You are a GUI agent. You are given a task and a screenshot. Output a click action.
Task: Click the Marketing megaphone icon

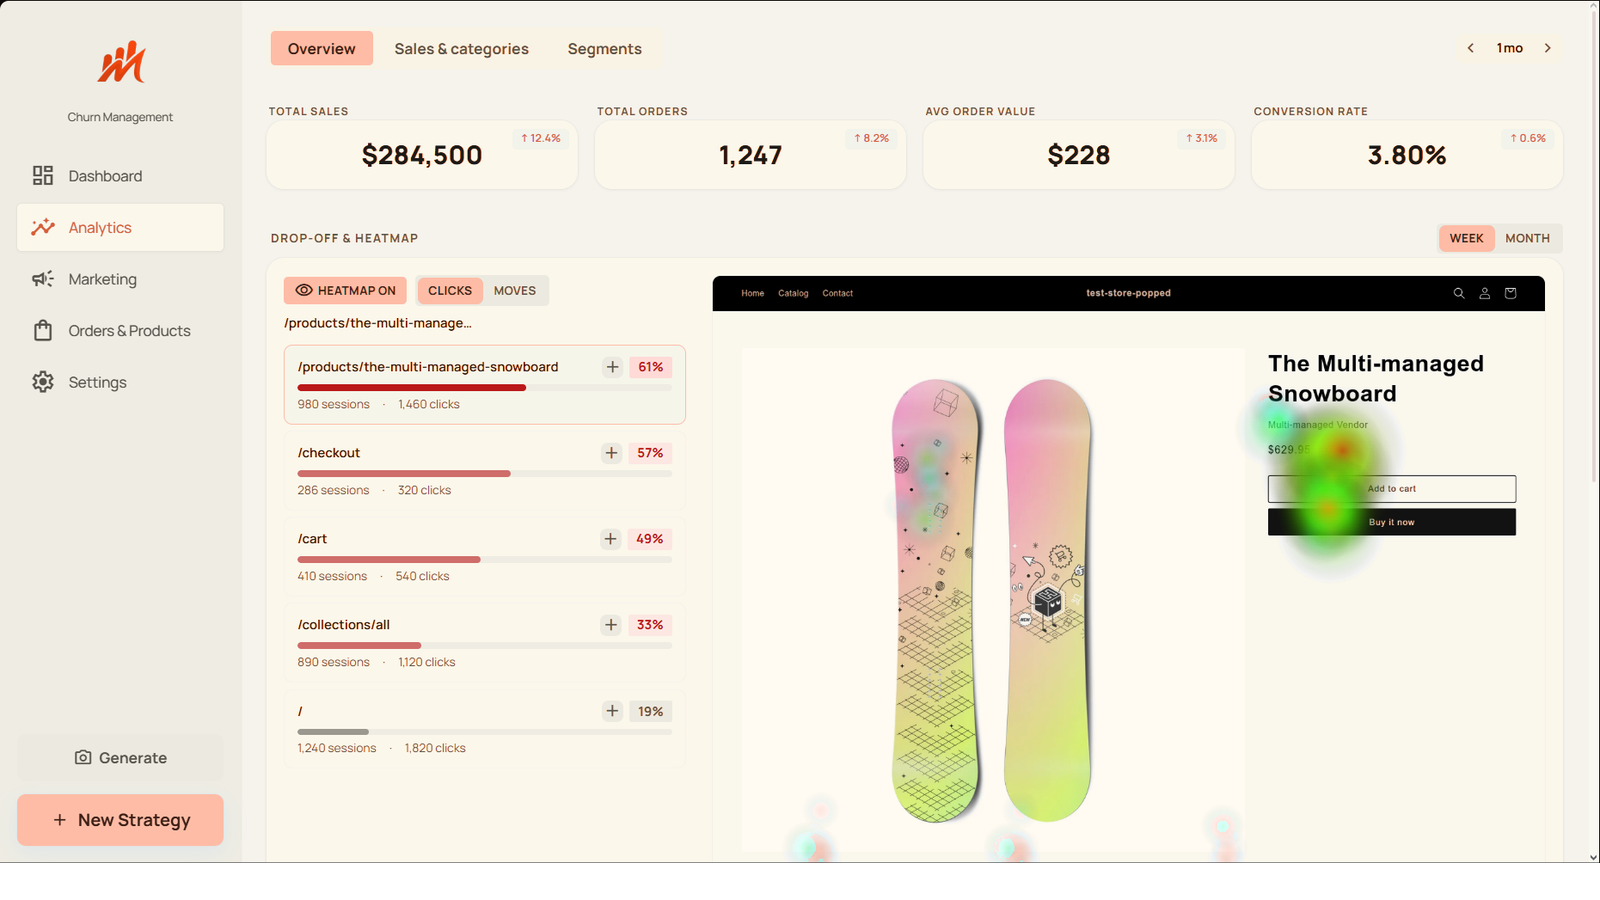[43, 279]
